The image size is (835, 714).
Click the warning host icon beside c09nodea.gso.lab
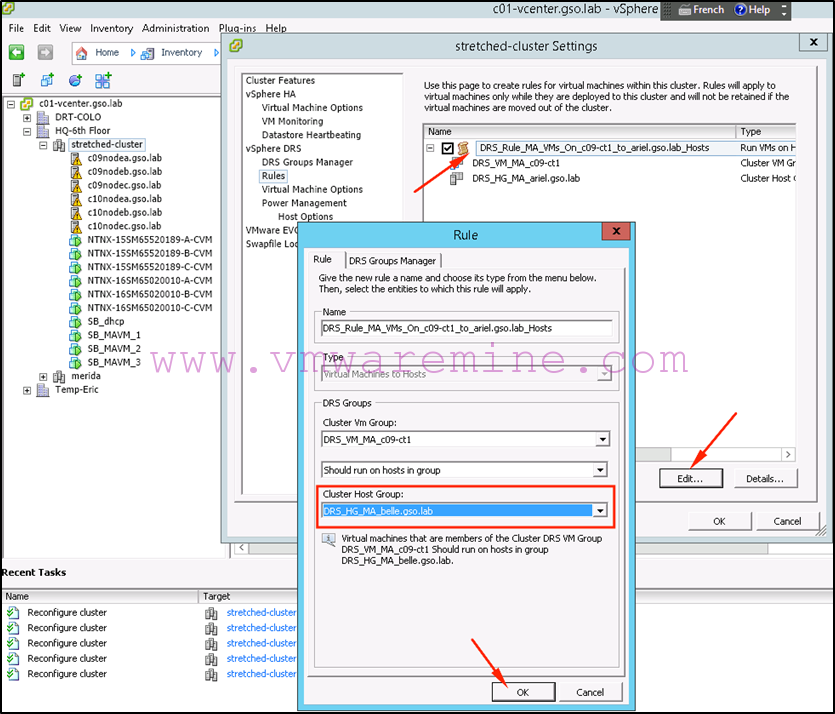[76, 158]
